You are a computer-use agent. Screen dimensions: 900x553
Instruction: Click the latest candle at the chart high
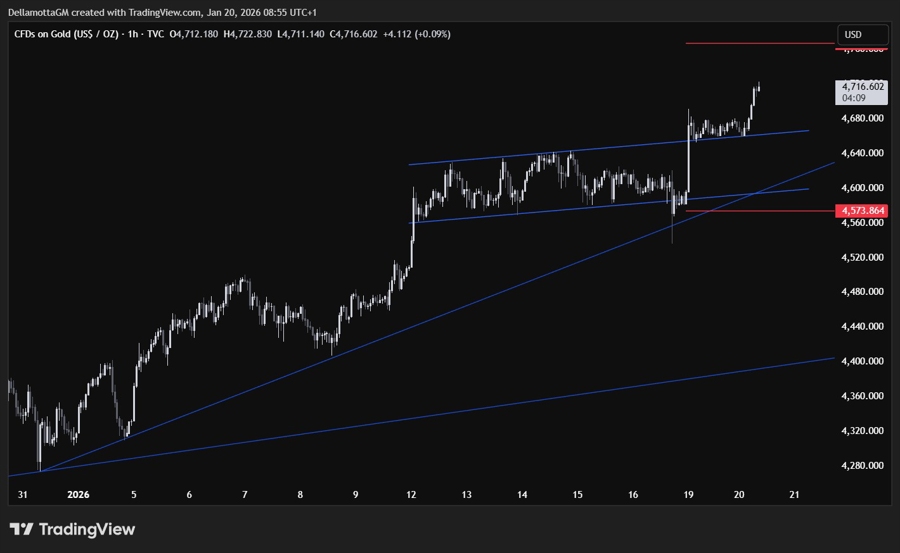(x=758, y=88)
